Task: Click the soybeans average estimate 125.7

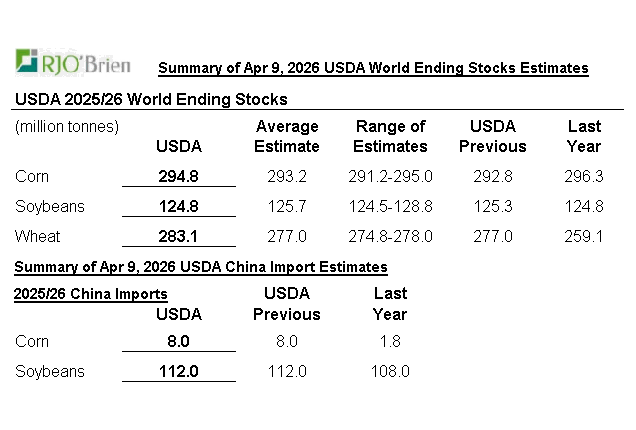Action: point(287,207)
